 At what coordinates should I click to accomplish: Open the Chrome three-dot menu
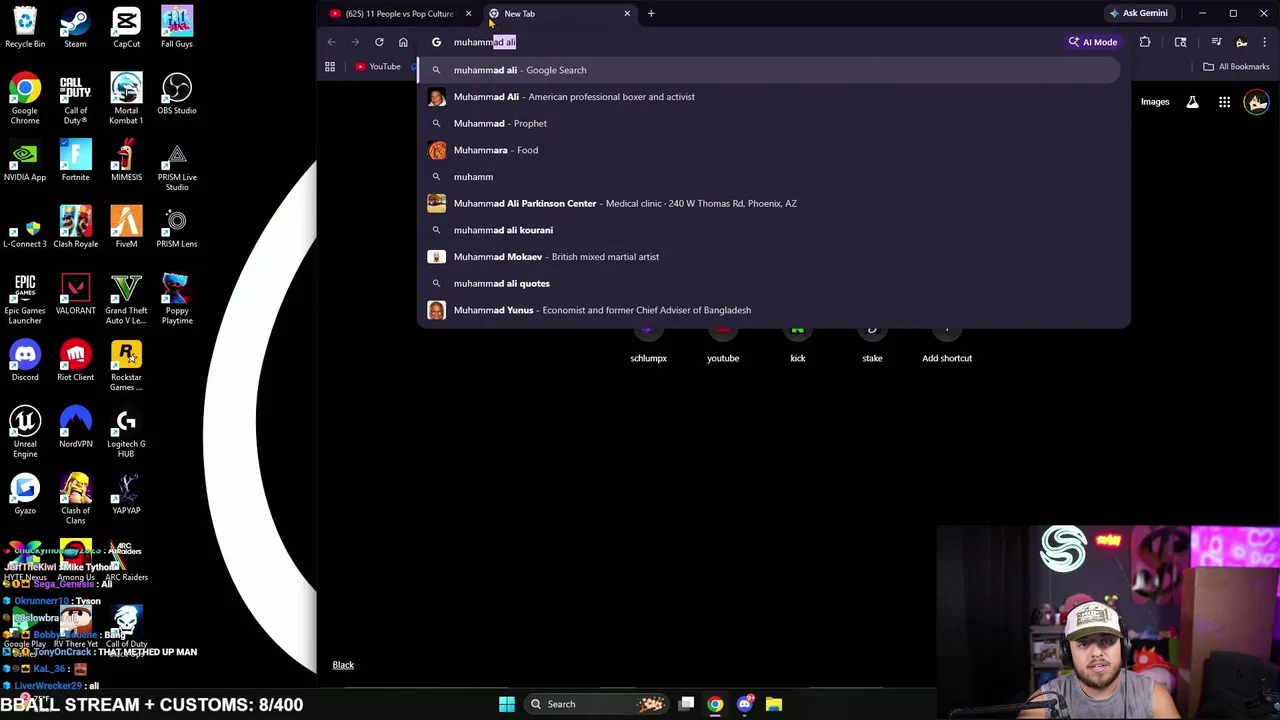(1265, 42)
